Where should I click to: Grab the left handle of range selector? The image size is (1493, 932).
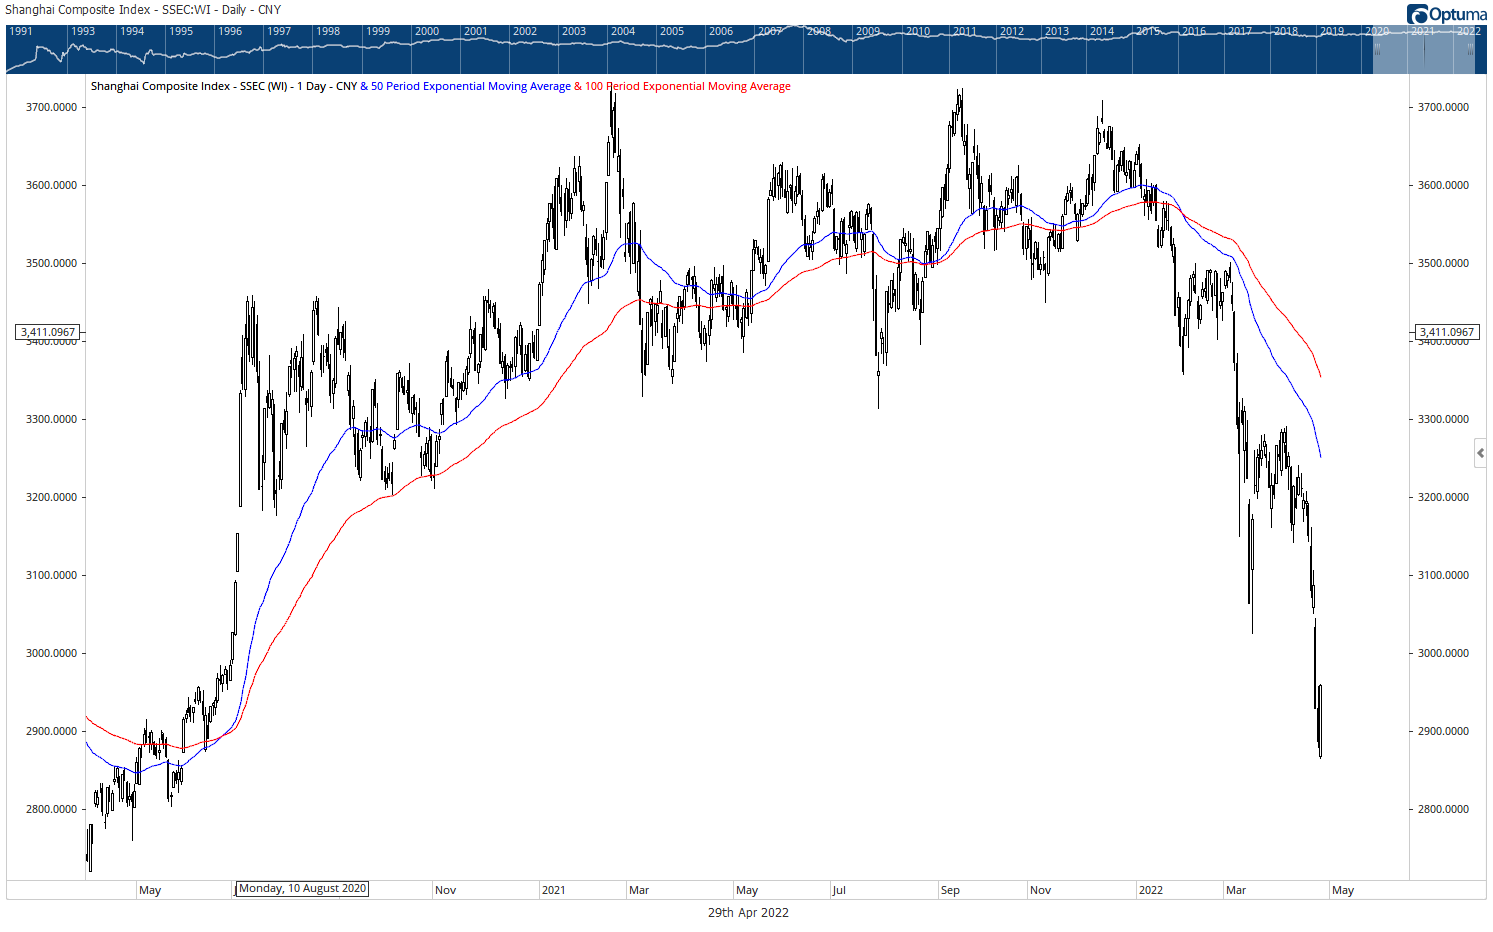click(1377, 48)
